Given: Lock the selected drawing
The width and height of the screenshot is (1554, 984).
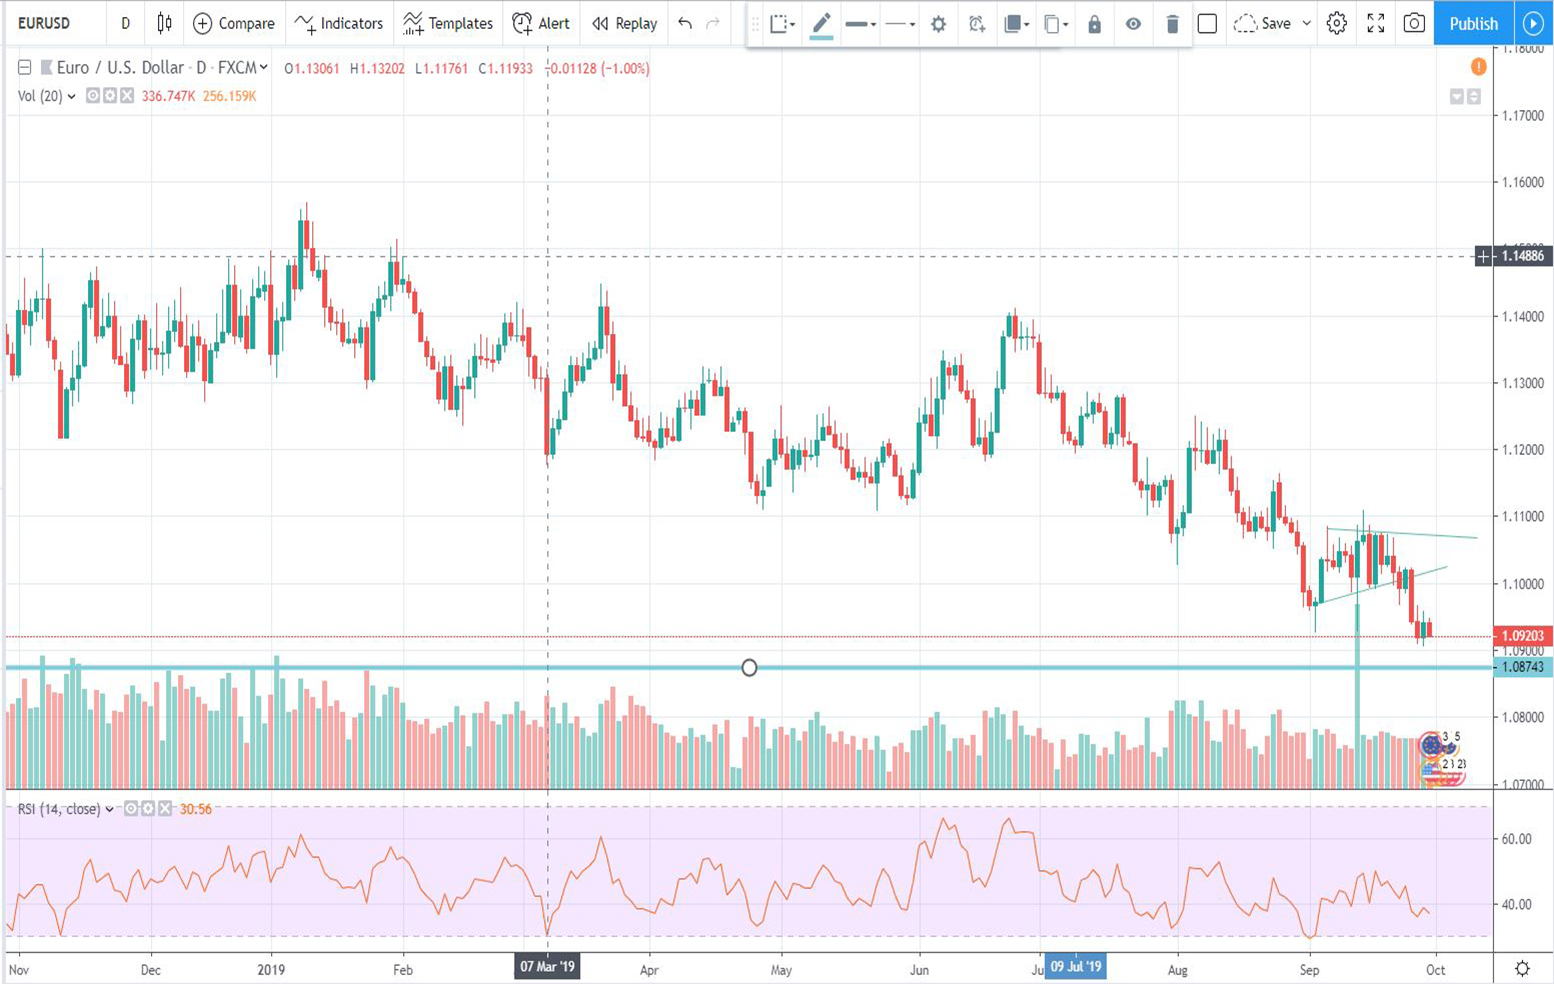Looking at the screenshot, I should (1094, 24).
